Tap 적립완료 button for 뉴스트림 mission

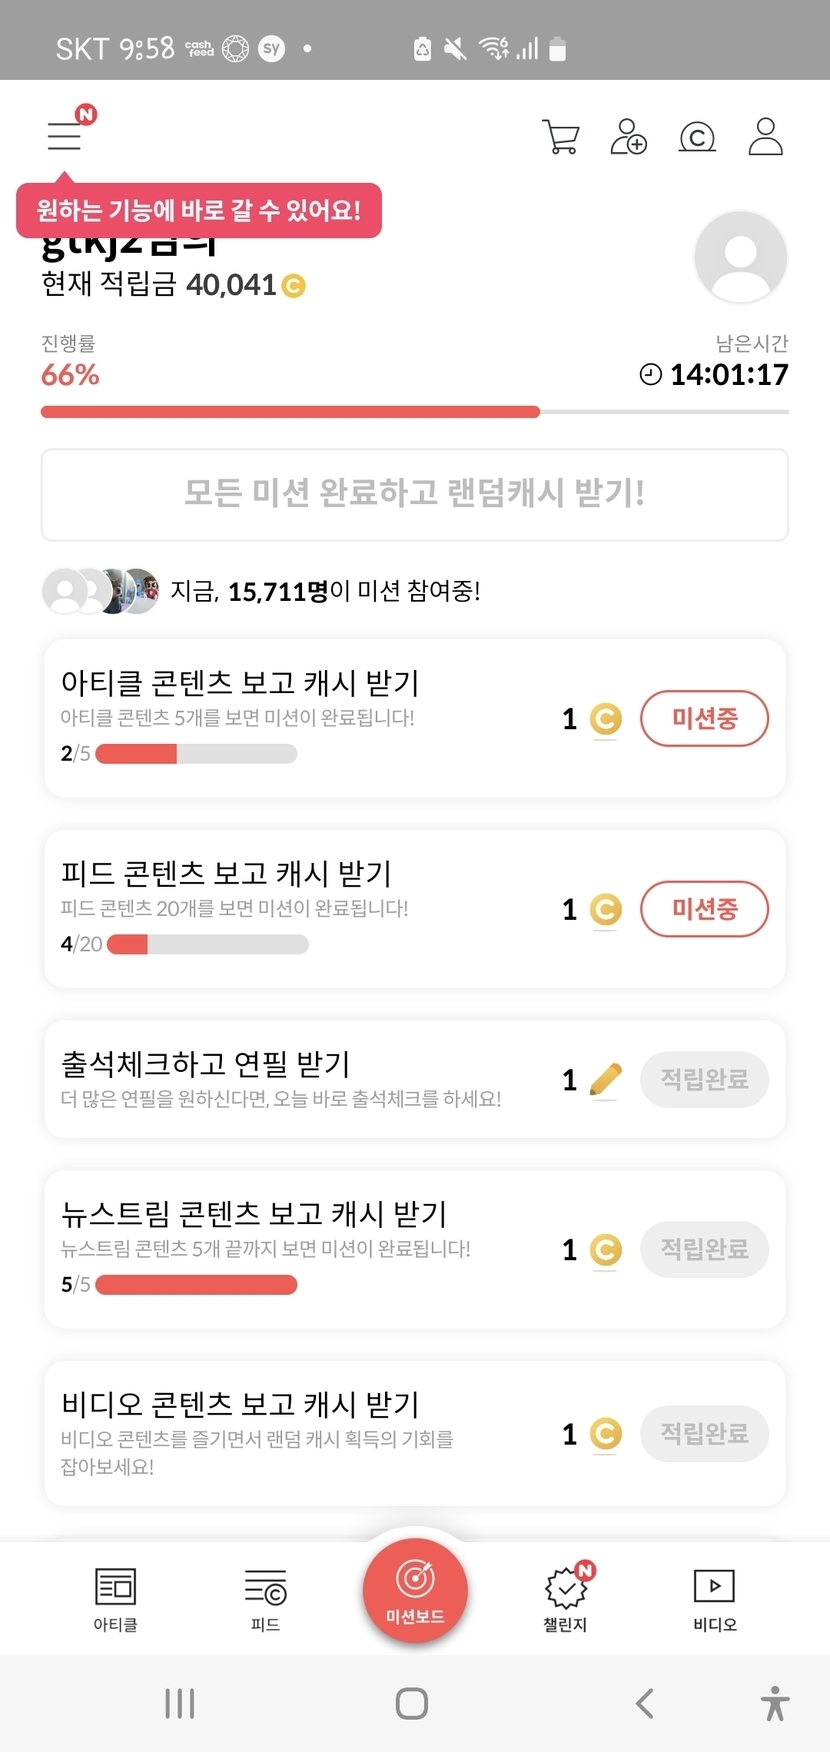(704, 1249)
